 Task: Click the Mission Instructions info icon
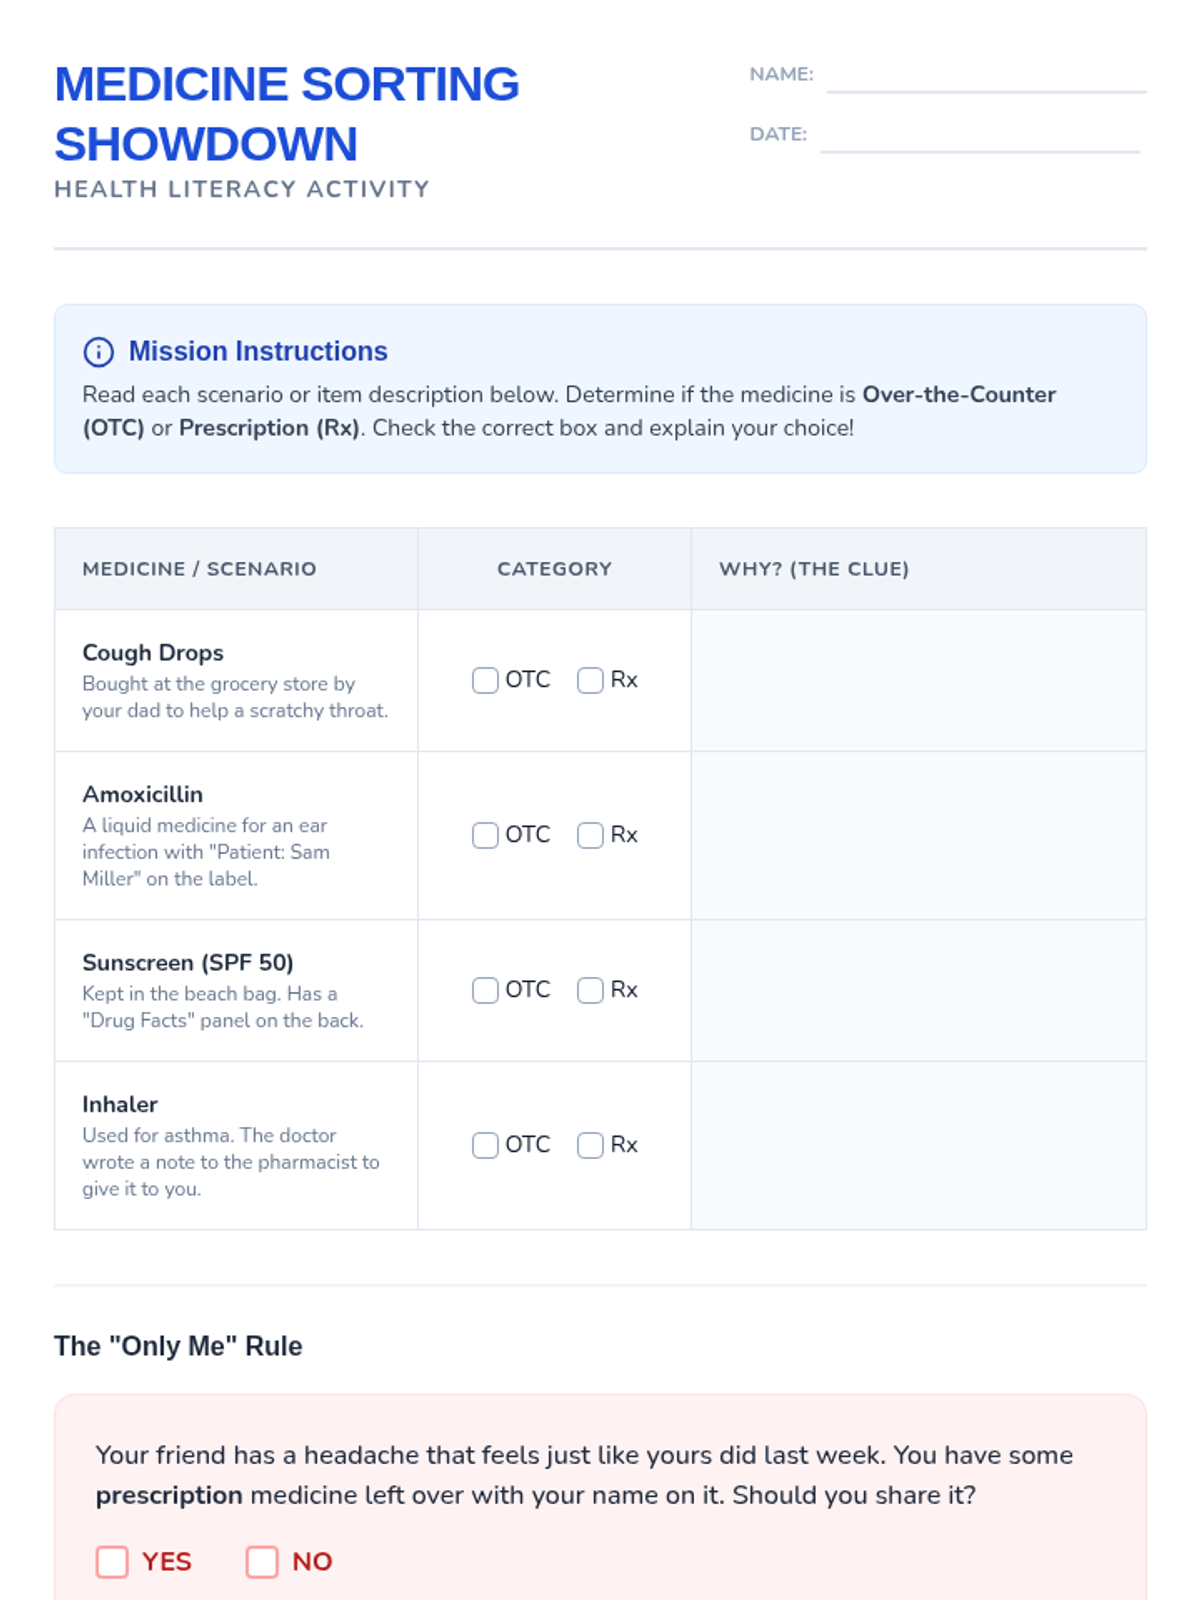(98, 352)
